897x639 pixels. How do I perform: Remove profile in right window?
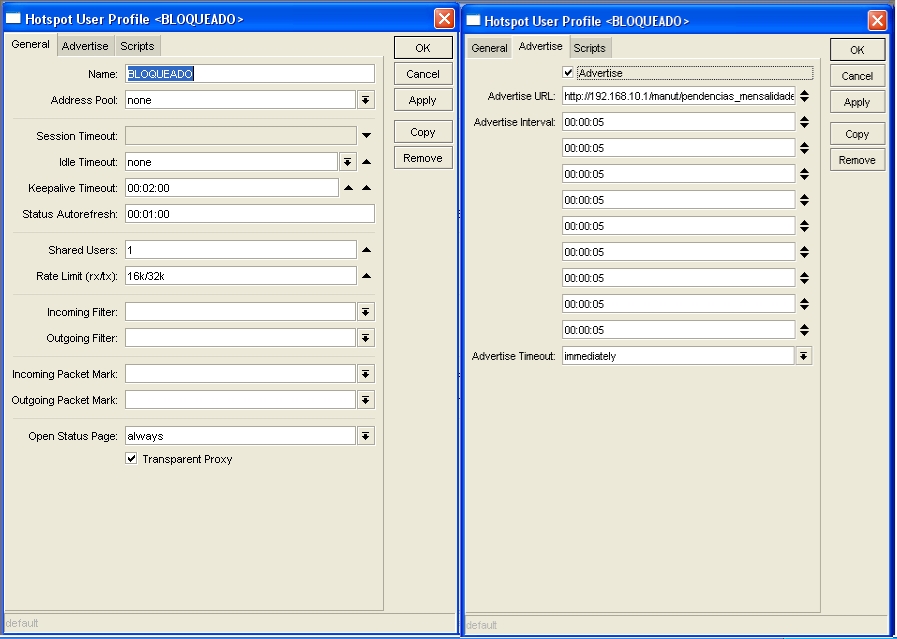pyautogui.click(x=857, y=160)
